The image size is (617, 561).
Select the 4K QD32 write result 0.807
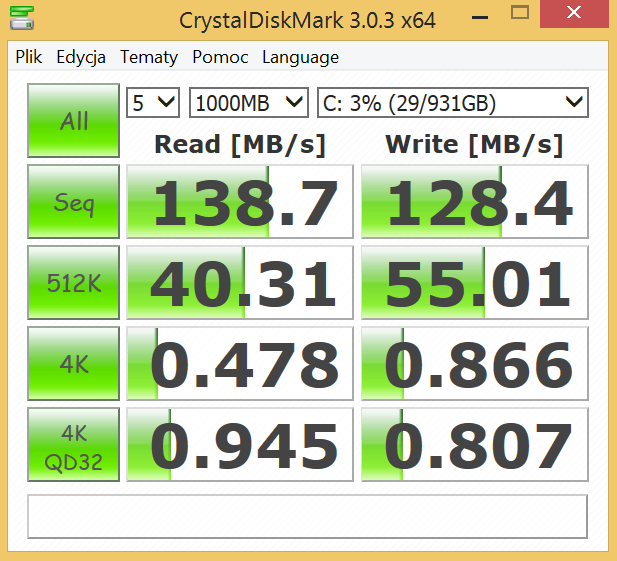[475, 445]
